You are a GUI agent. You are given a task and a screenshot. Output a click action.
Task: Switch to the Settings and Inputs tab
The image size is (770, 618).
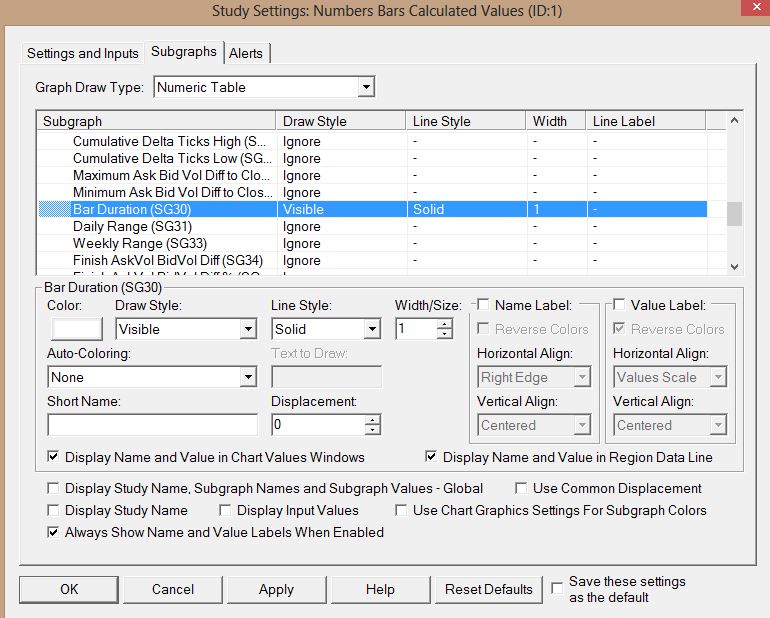click(x=83, y=53)
